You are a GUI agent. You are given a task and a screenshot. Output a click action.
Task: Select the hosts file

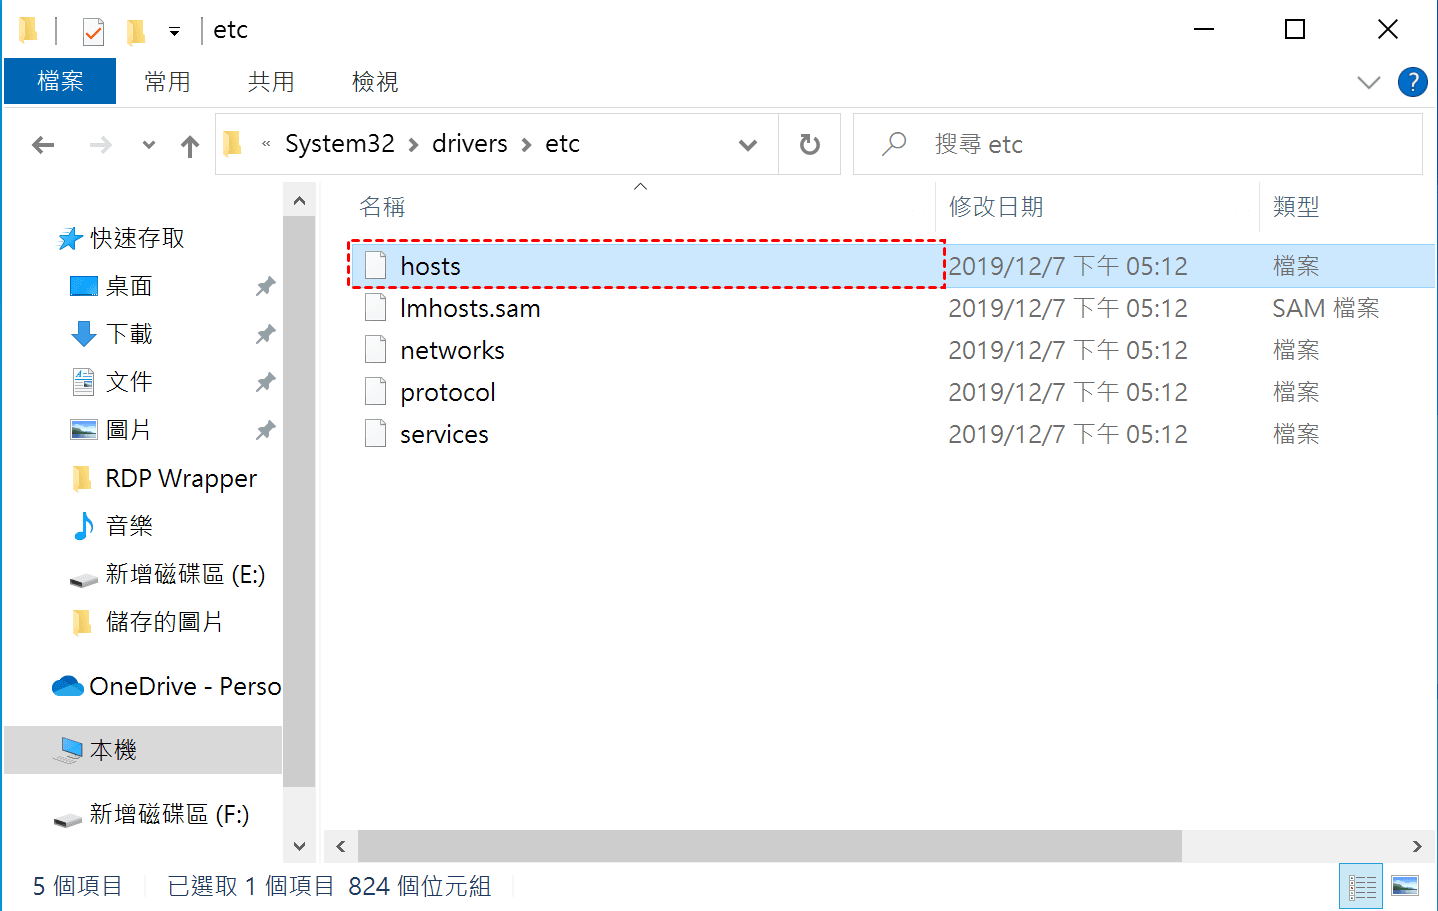pyautogui.click(x=892, y=266)
